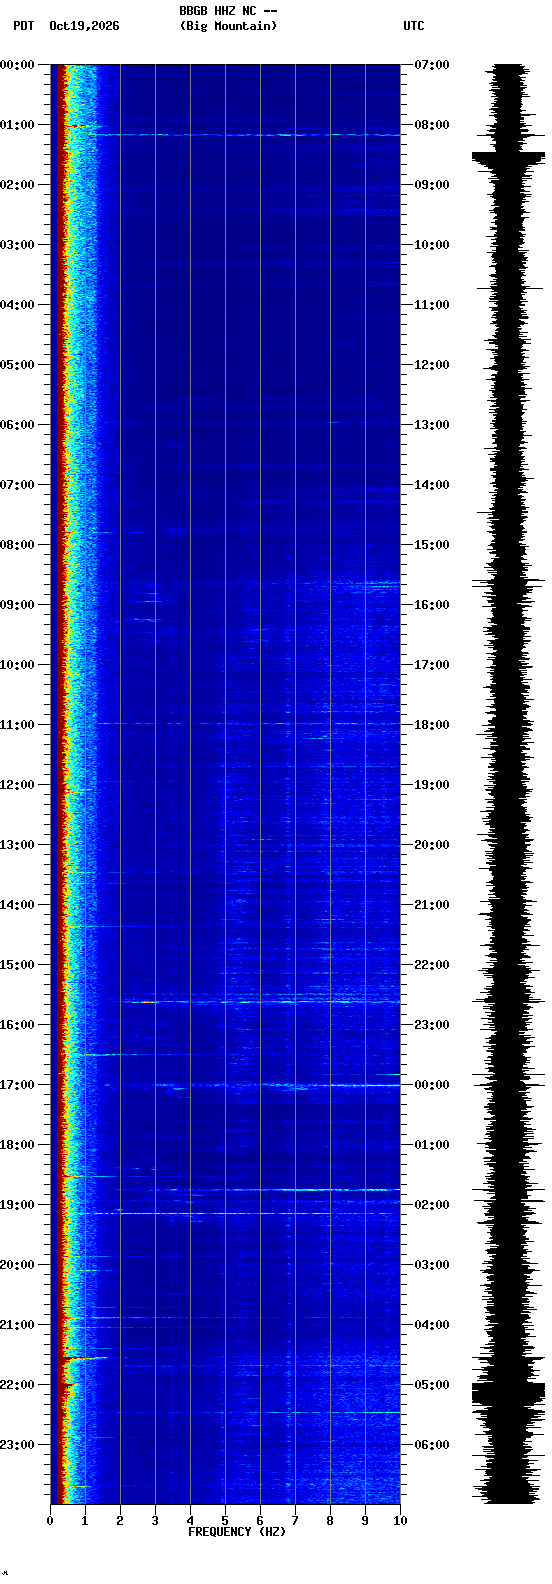Pick '12:00' on the PDT time axis
Image resolution: width=552 pixels, height=1584 pixels.
click(17, 785)
